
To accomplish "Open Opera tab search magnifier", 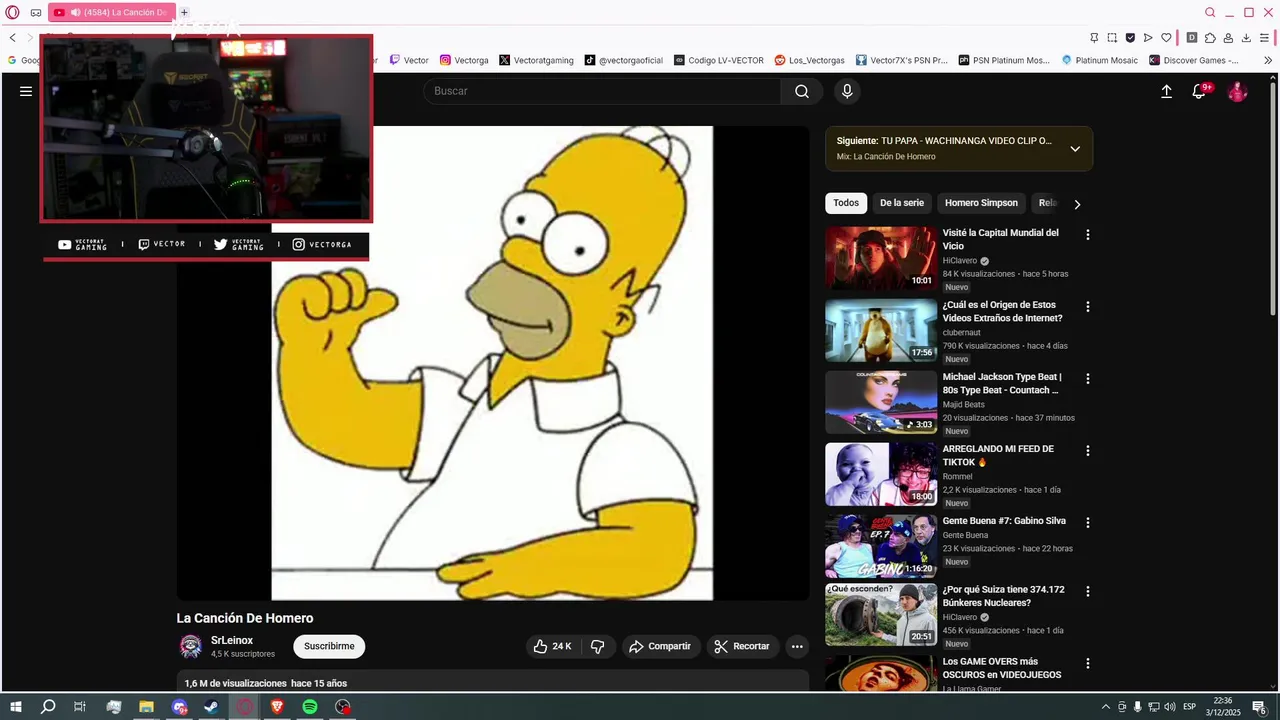I will point(1210,13).
